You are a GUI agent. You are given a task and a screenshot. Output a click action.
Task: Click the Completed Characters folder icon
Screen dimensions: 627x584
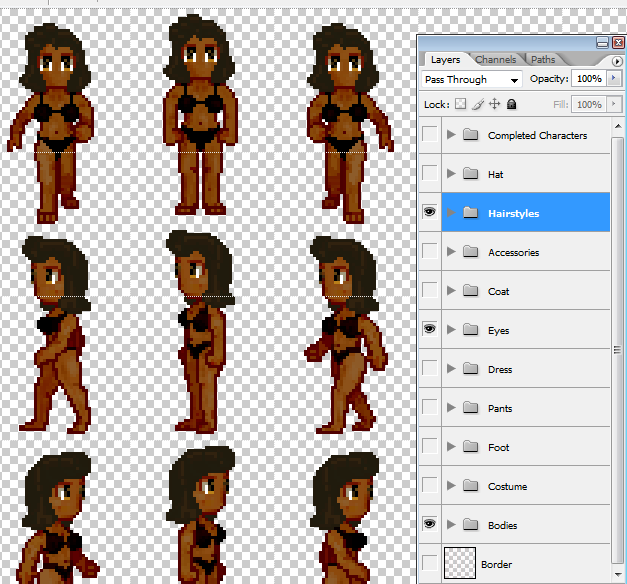coord(471,135)
